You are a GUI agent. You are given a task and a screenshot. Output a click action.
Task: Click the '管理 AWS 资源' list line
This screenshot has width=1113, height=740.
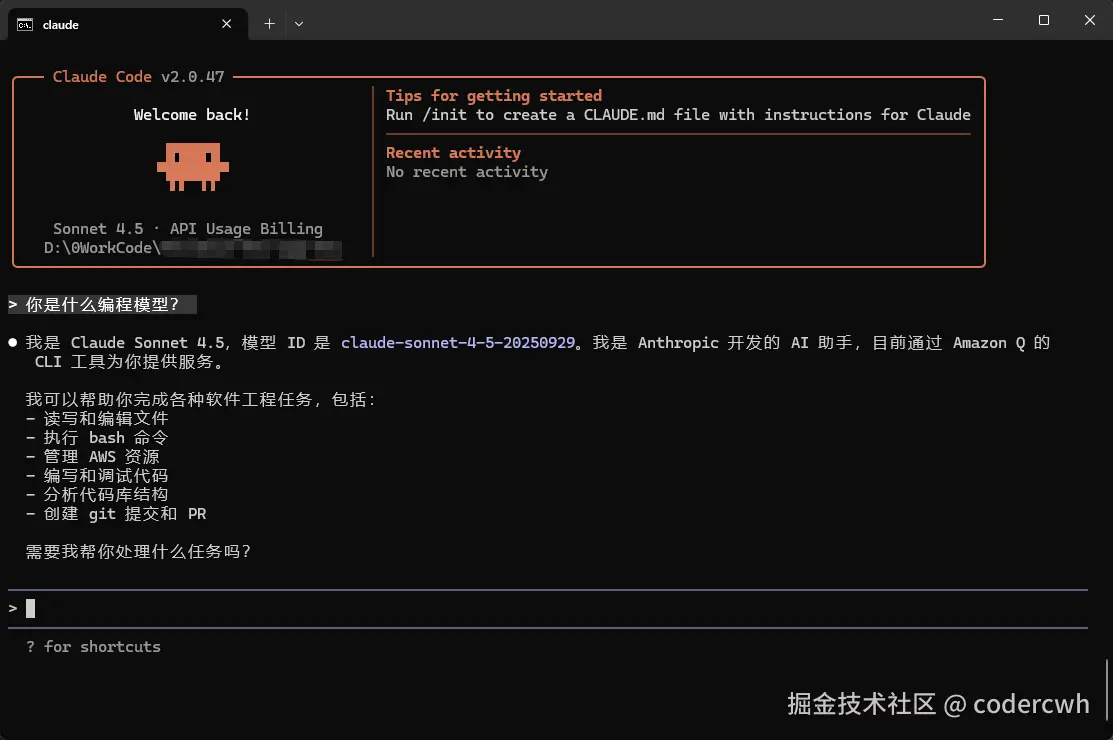(93, 457)
